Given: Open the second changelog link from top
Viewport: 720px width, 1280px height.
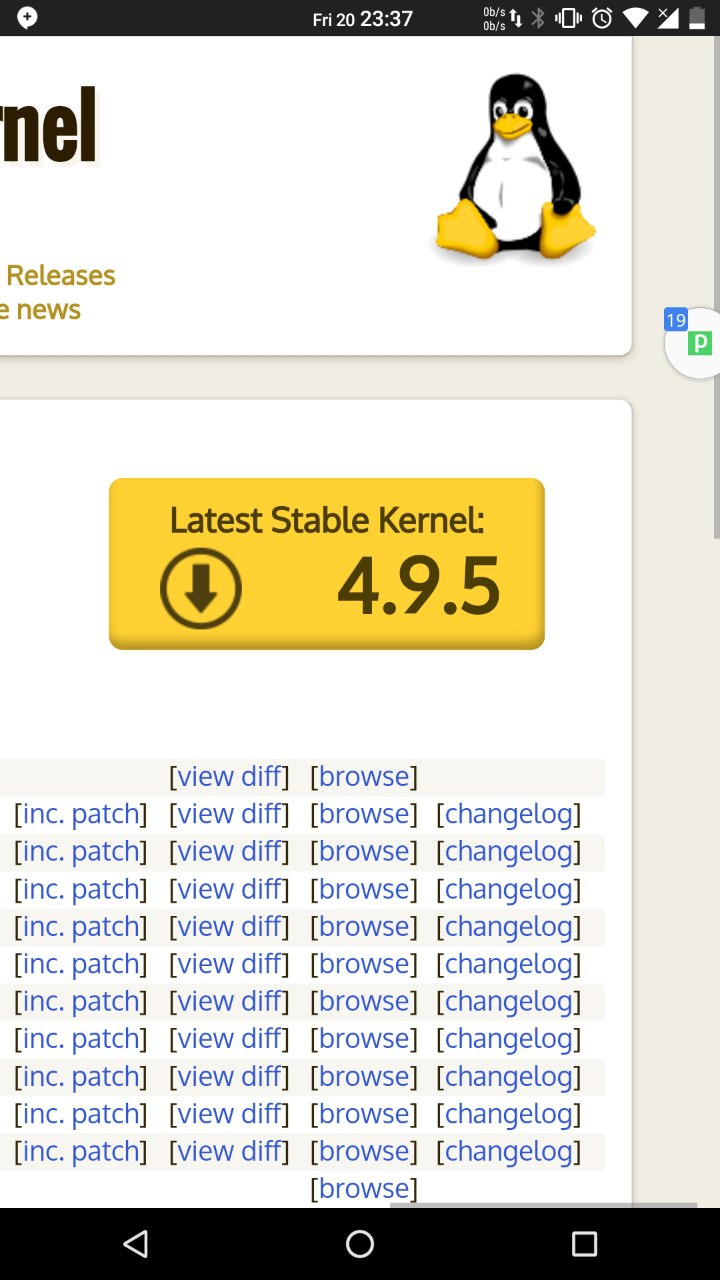Looking at the screenshot, I should coord(509,851).
